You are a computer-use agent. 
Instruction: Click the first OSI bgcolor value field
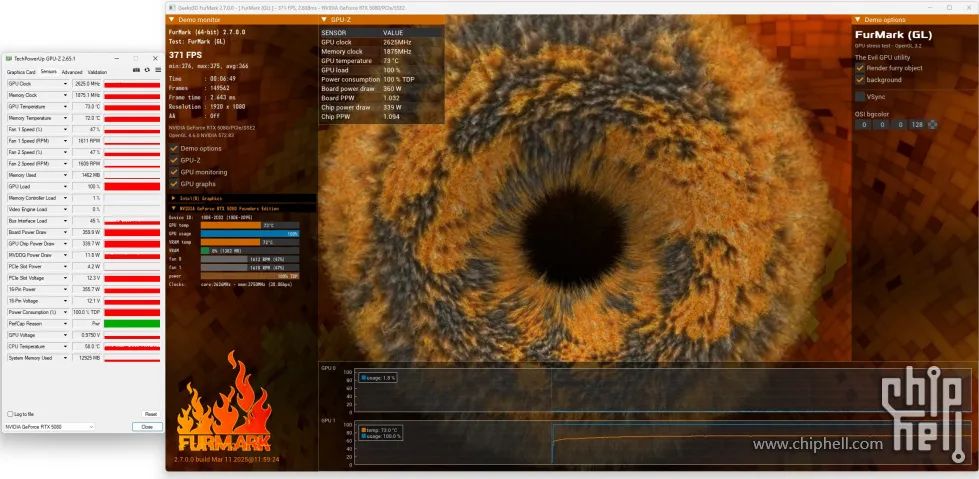pos(862,125)
